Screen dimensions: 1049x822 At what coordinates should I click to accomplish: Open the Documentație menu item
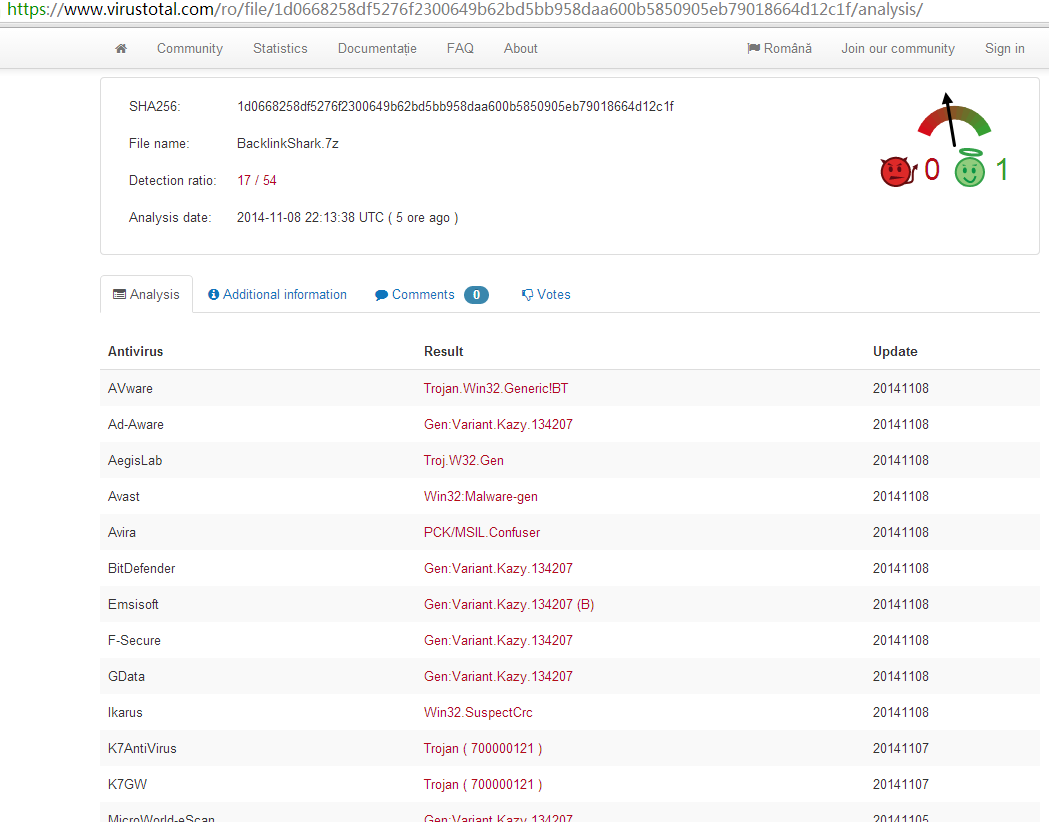click(377, 49)
